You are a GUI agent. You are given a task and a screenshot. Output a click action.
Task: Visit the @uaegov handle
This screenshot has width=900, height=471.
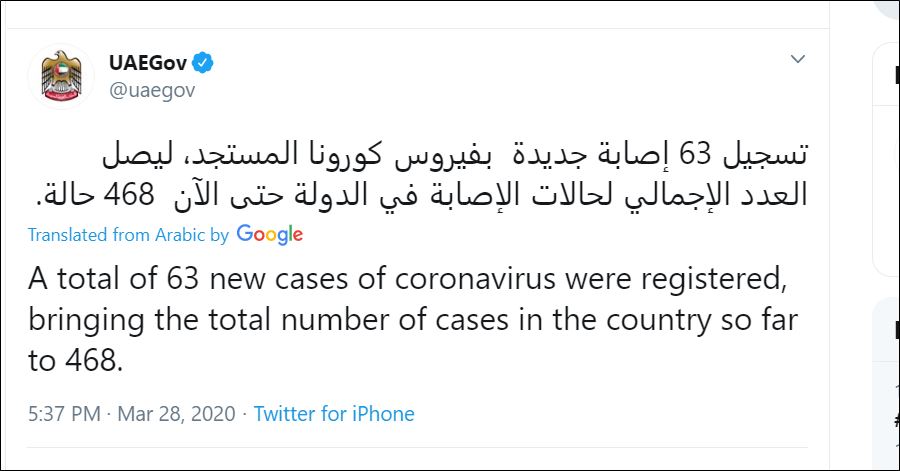click(152, 90)
